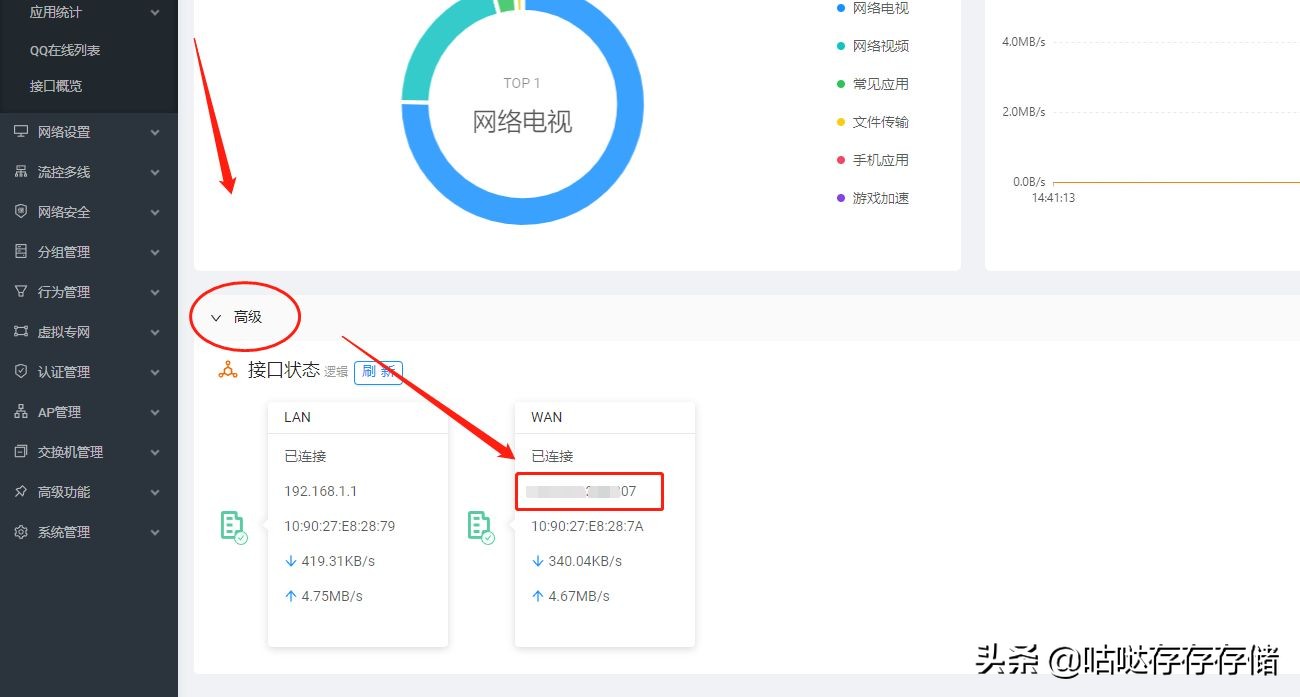Click the LAN interface document status icon
Screen dimensions: 1300x697
point(233,526)
